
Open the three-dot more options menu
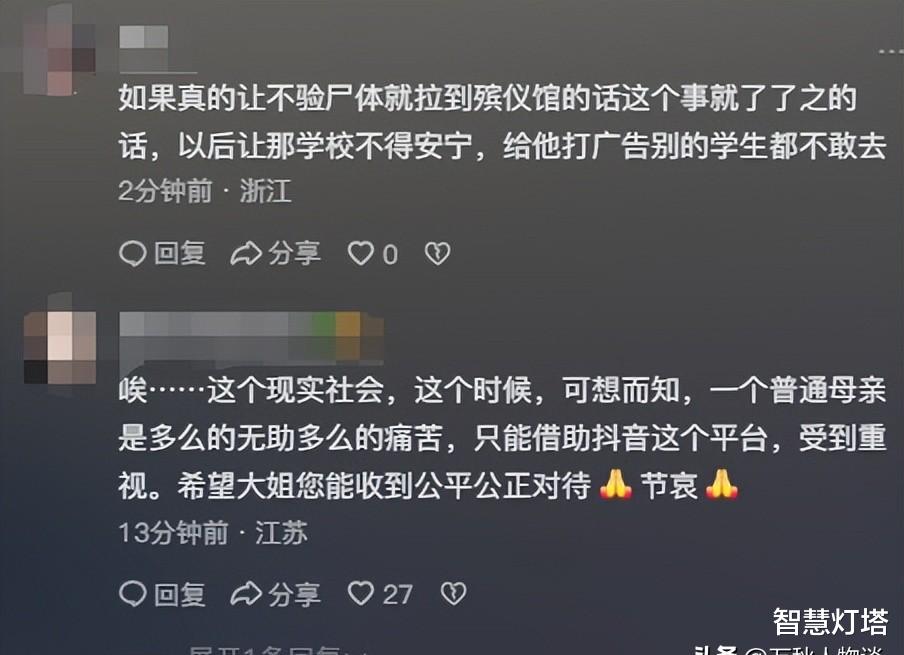coord(891,52)
